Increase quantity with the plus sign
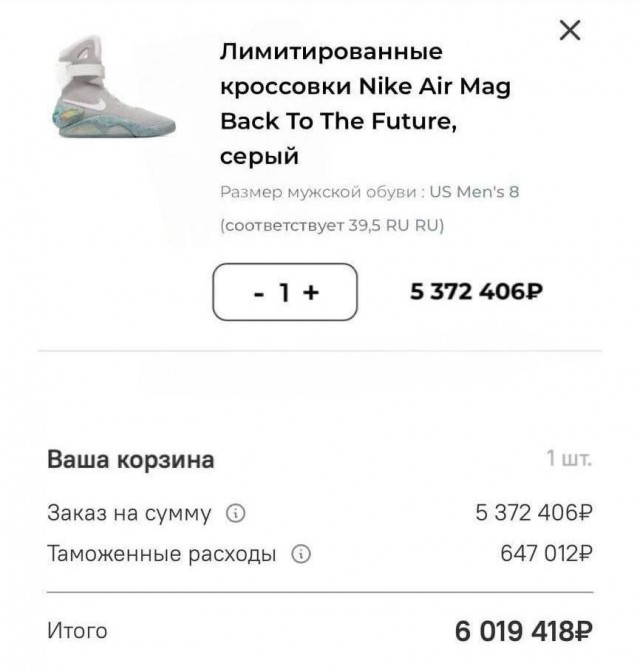Viewport: 640px width, 672px height. (x=312, y=293)
